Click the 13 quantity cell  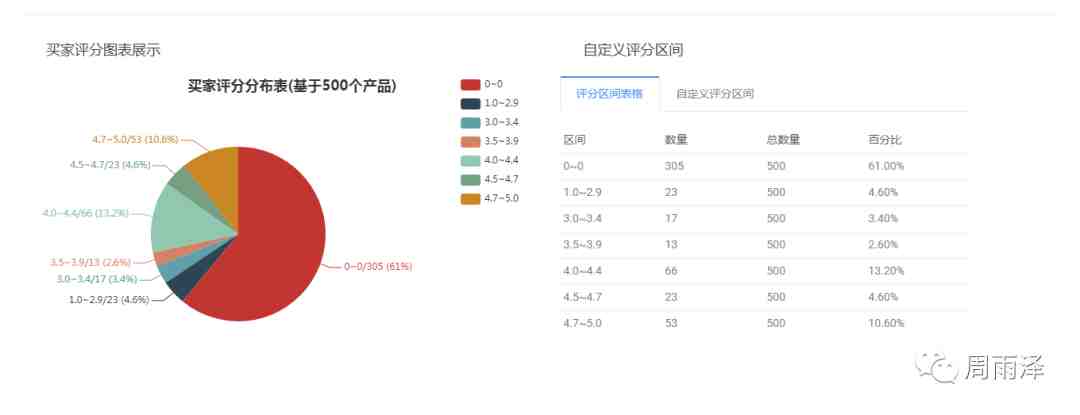click(672, 244)
